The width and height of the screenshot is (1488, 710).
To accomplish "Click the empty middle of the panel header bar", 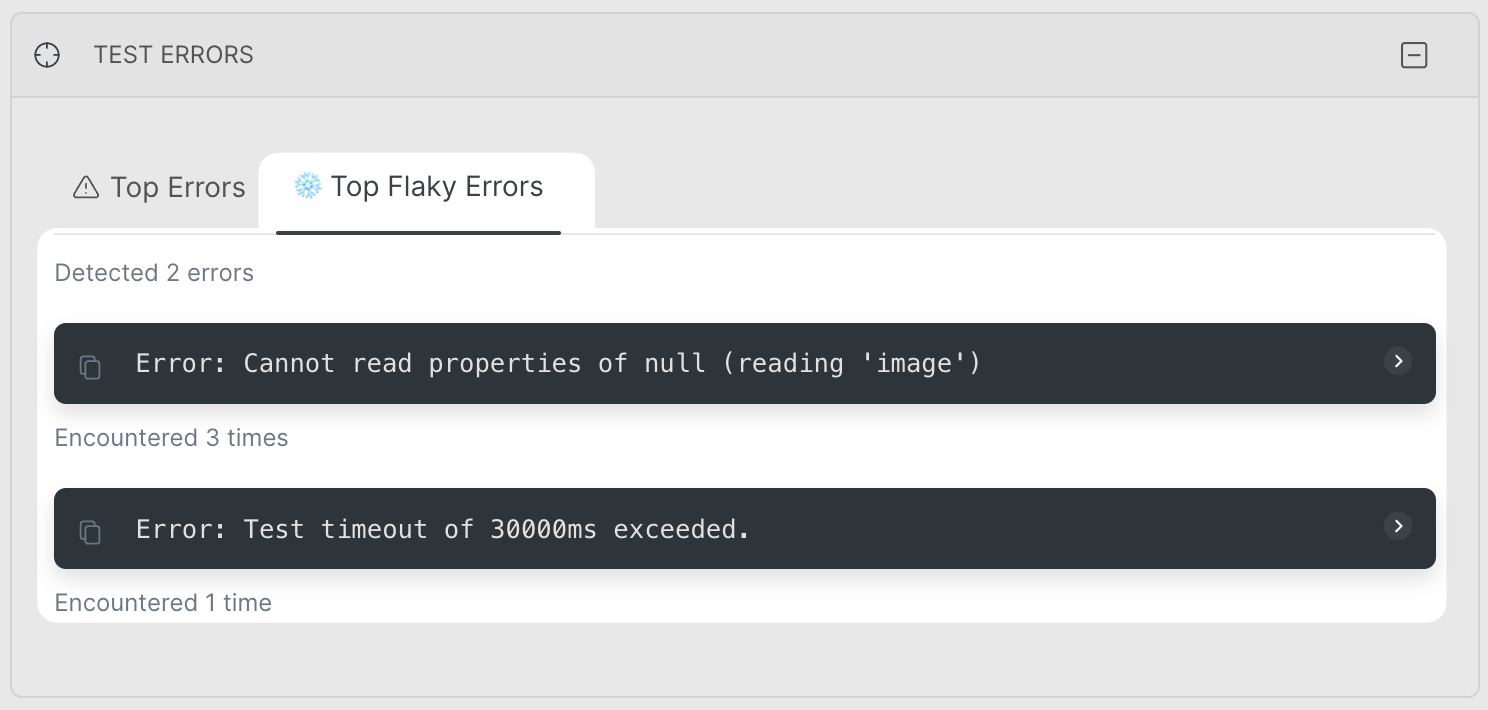I will [x=800, y=55].
